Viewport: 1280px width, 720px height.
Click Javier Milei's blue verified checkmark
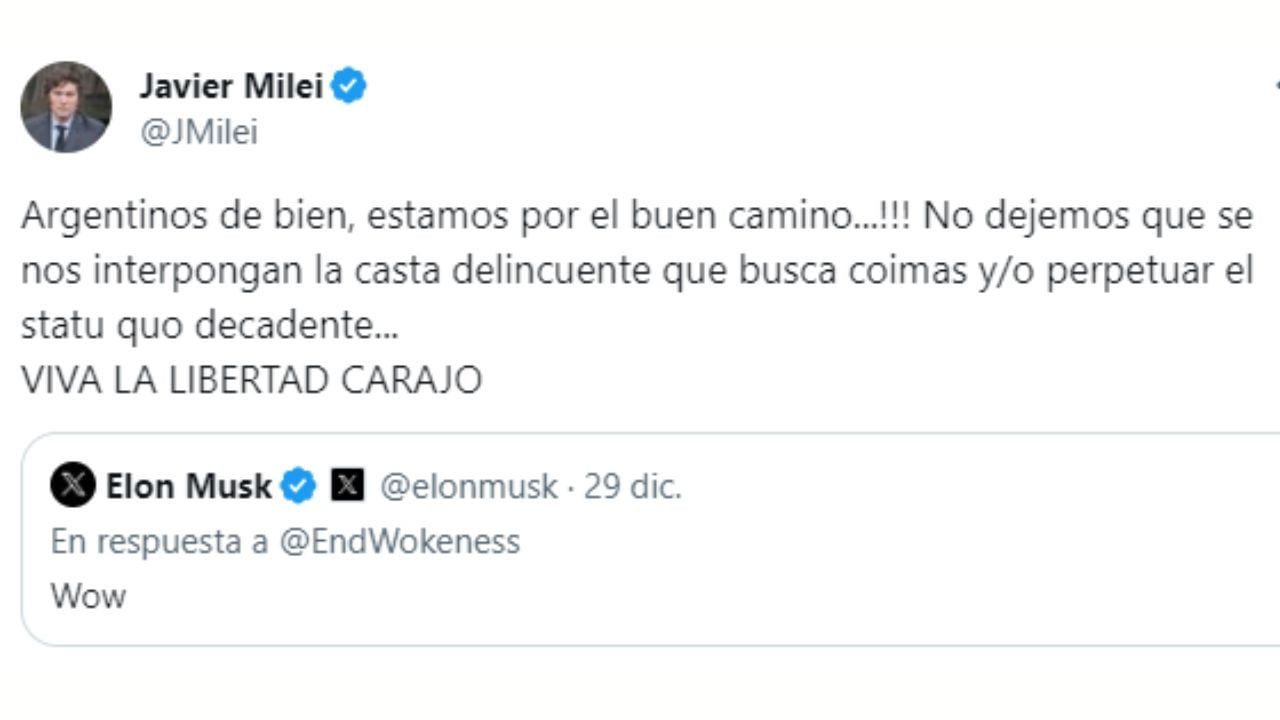click(x=350, y=86)
